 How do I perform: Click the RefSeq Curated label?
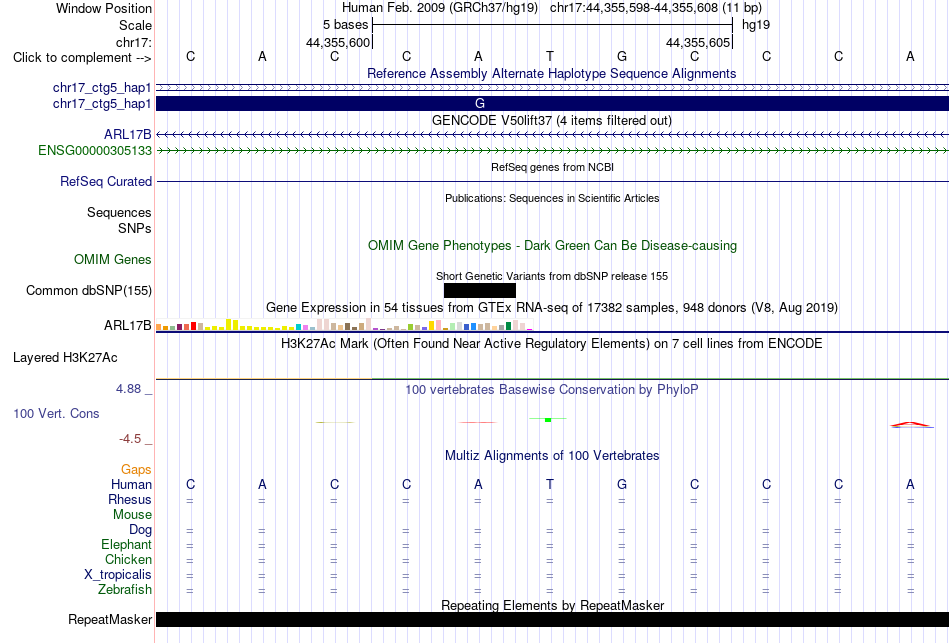pos(106,181)
